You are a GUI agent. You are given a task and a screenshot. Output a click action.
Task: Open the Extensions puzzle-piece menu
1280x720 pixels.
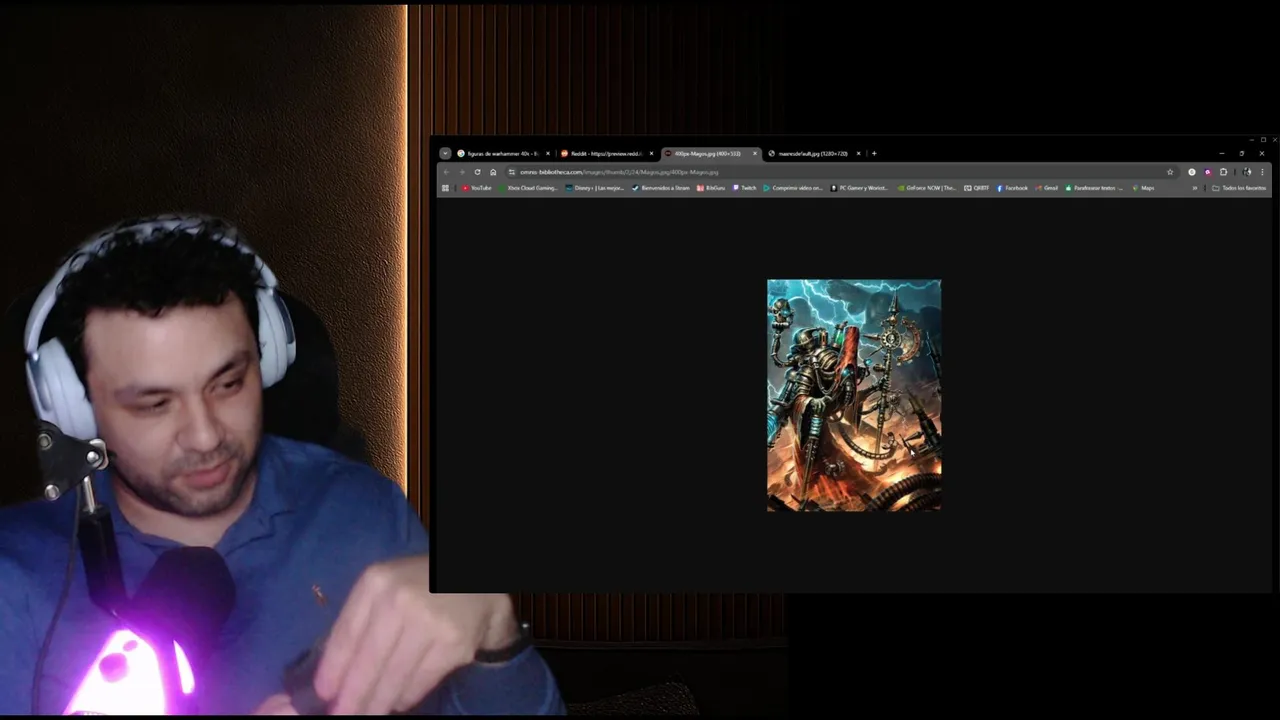click(x=1223, y=172)
